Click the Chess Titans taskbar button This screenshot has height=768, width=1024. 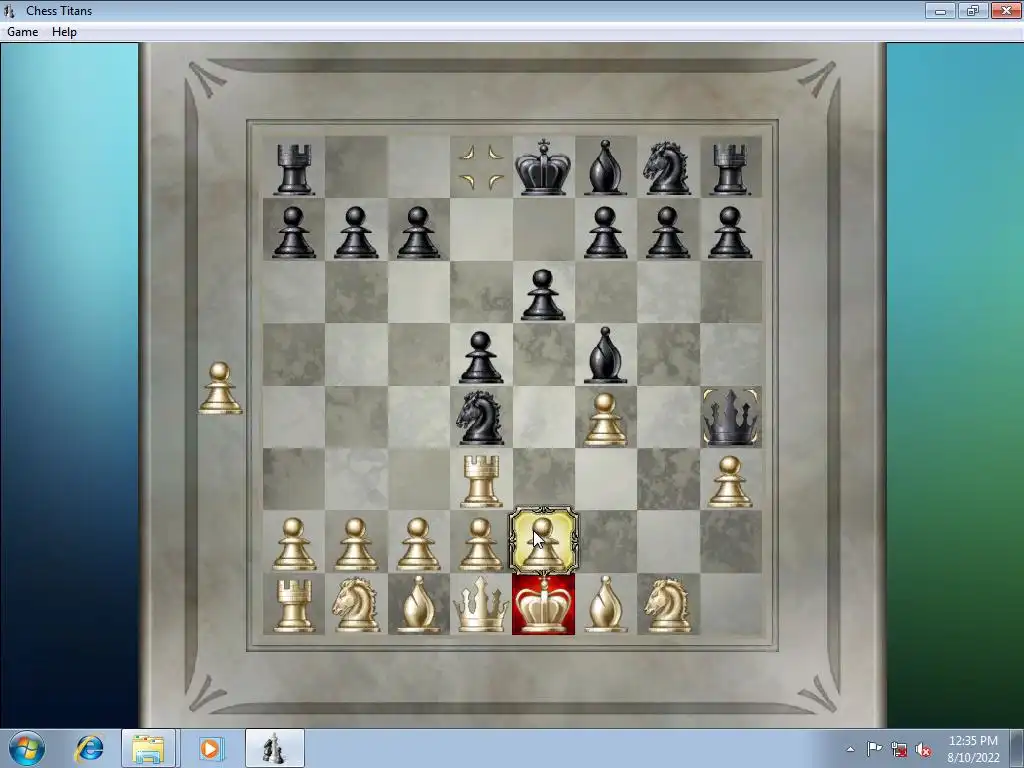(275, 748)
